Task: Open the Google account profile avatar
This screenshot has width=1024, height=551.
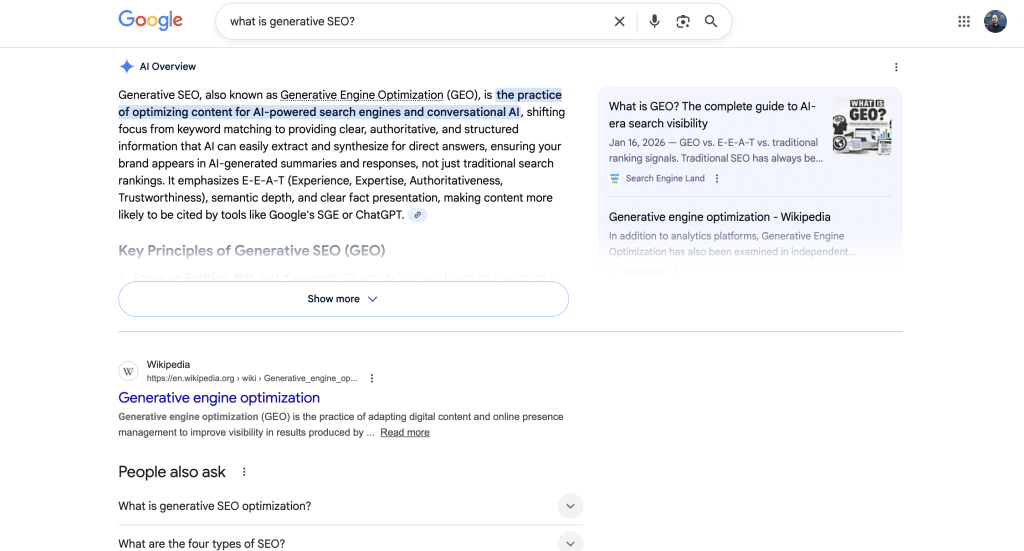Action: [x=995, y=22]
